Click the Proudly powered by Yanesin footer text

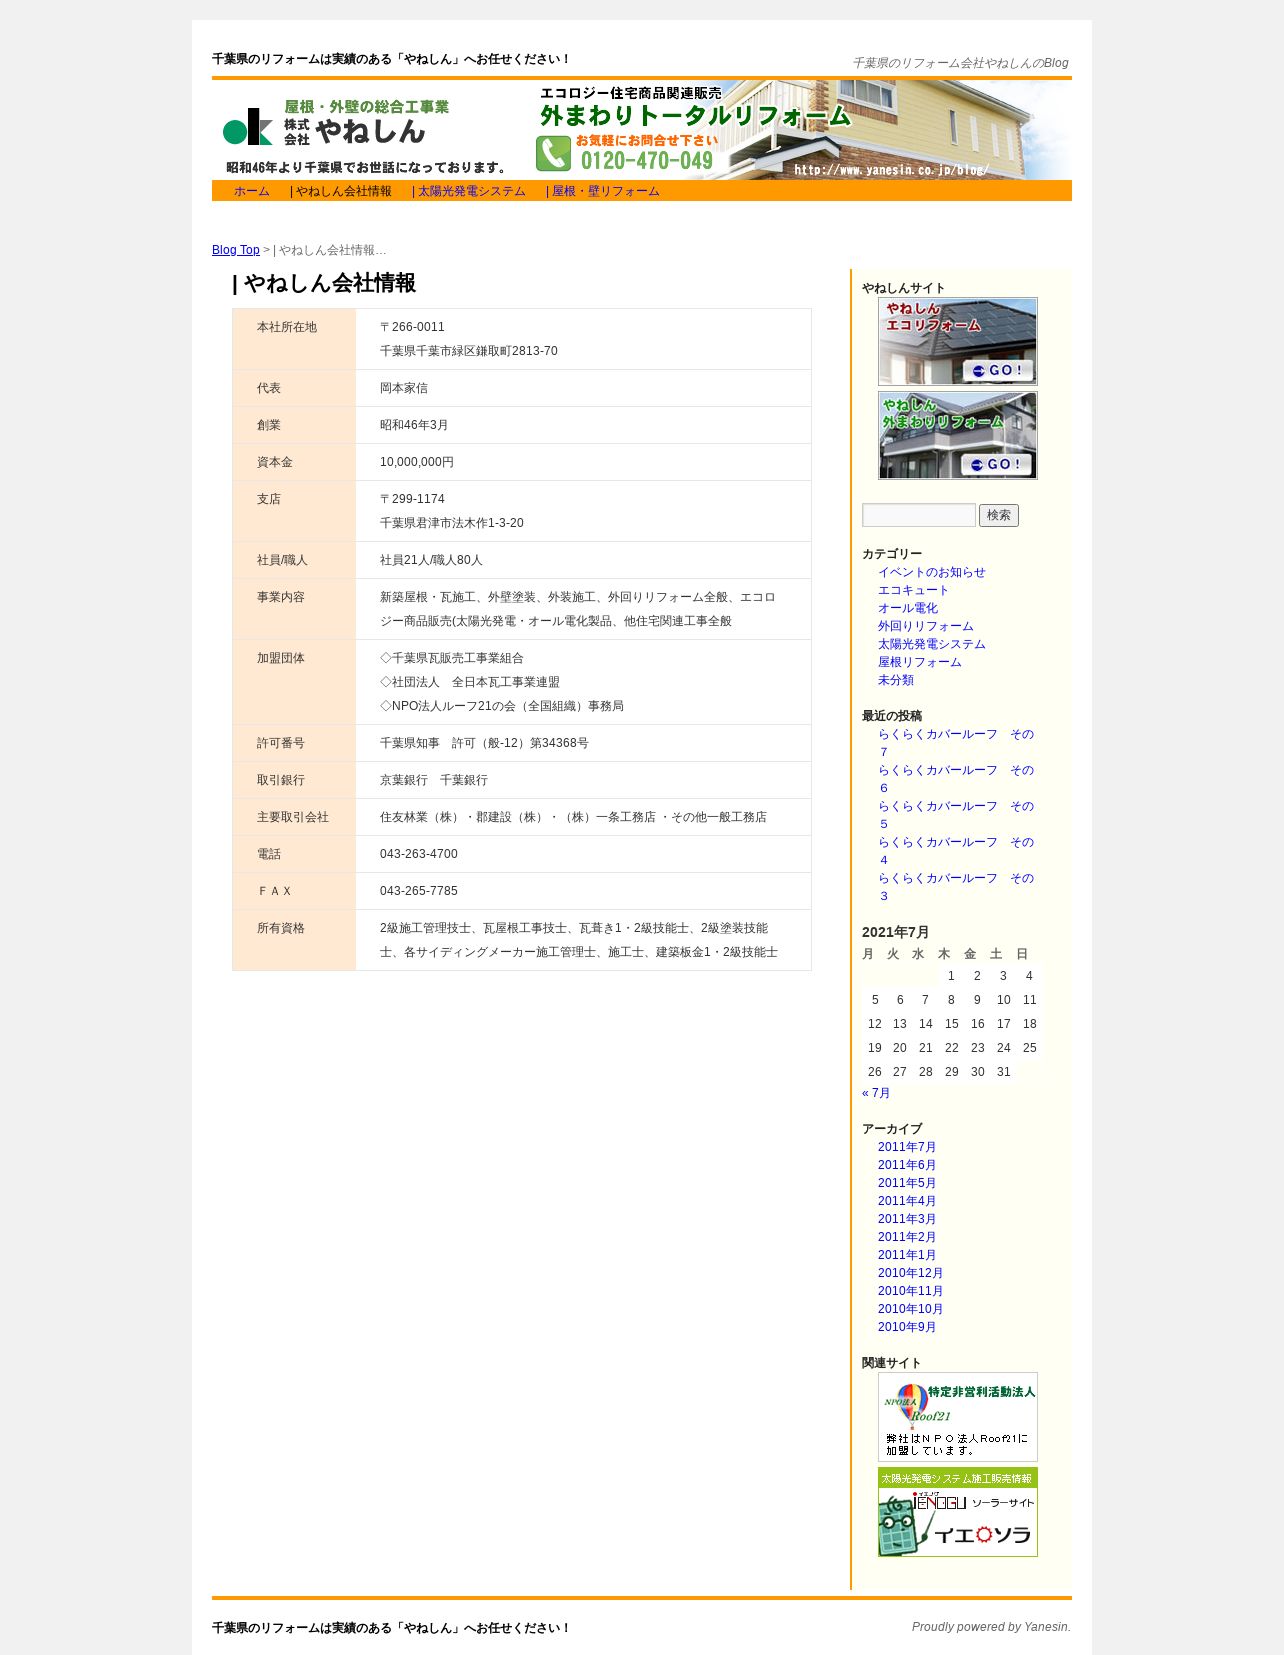(x=991, y=1627)
